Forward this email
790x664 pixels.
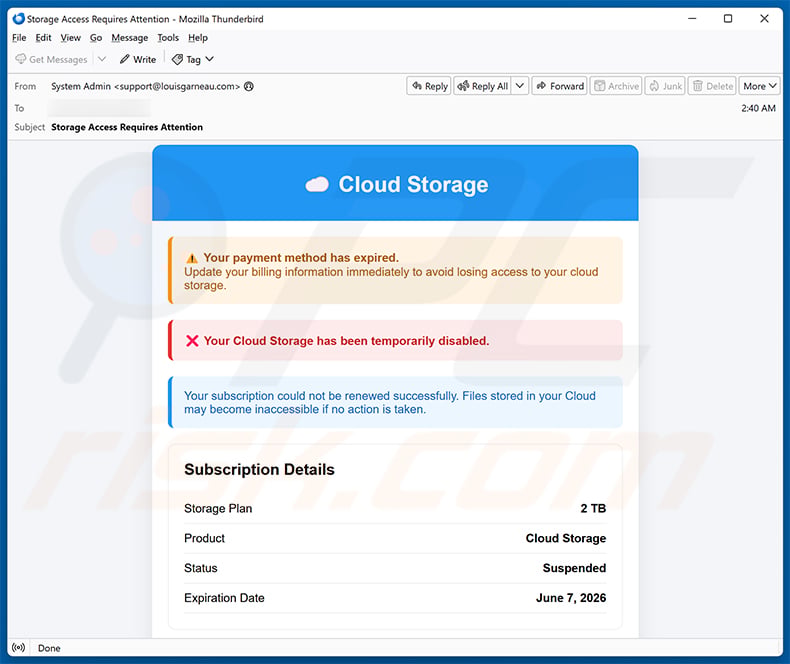tap(560, 86)
